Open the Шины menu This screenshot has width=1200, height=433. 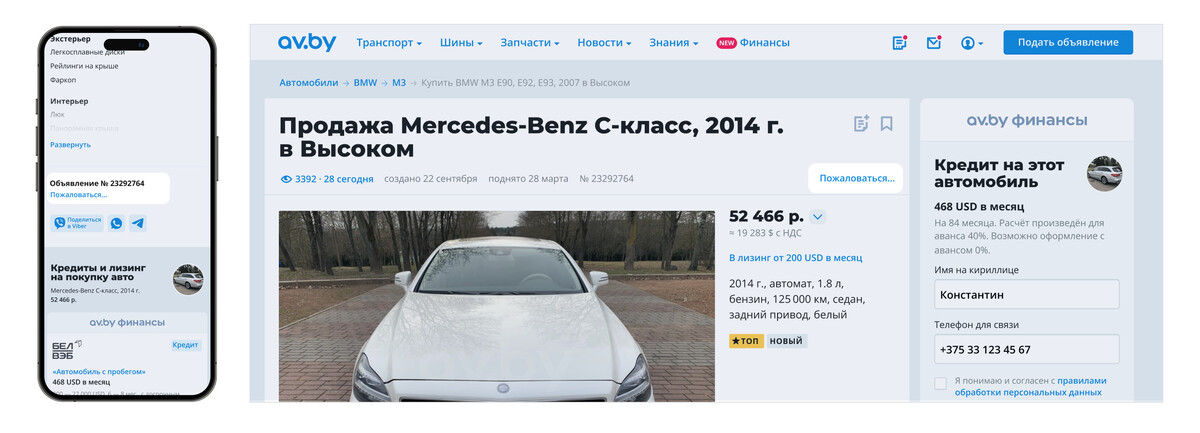click(461, 43)
